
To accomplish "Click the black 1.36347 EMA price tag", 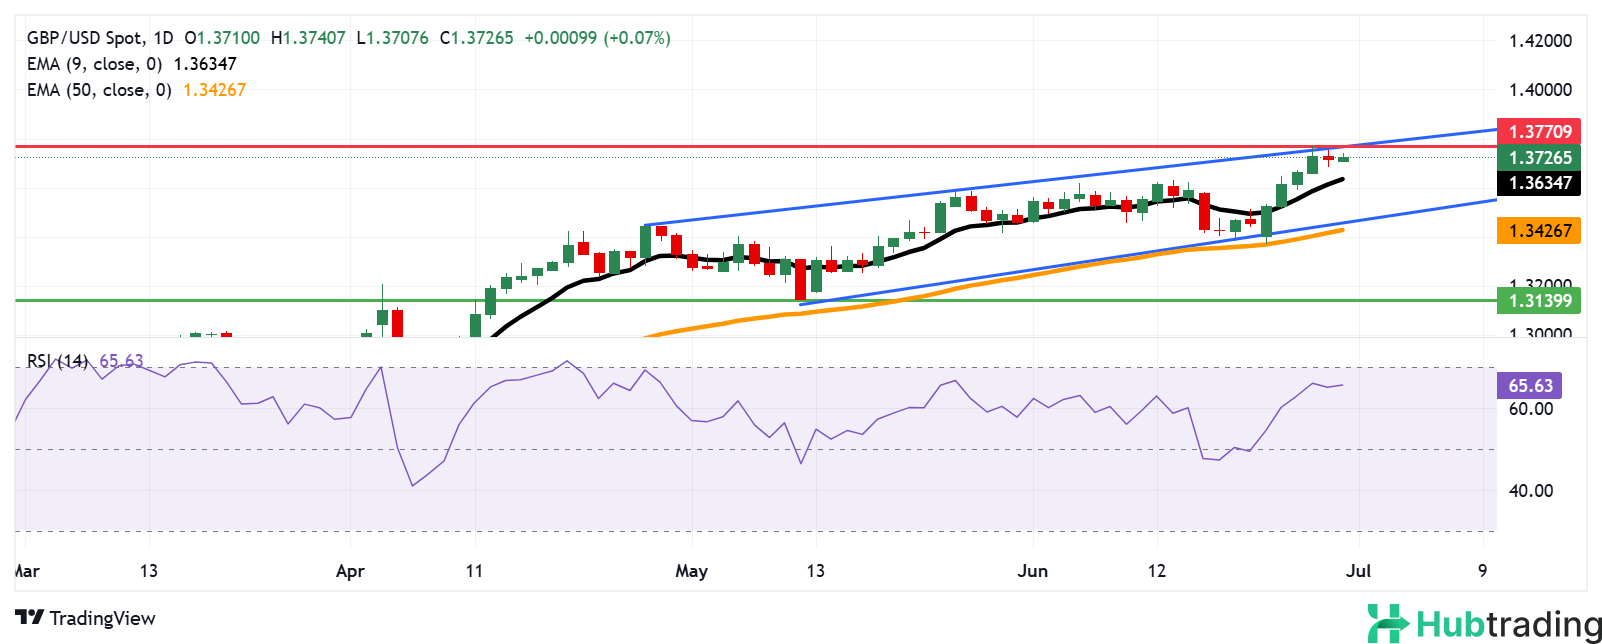I will (x=1539, y=183).
